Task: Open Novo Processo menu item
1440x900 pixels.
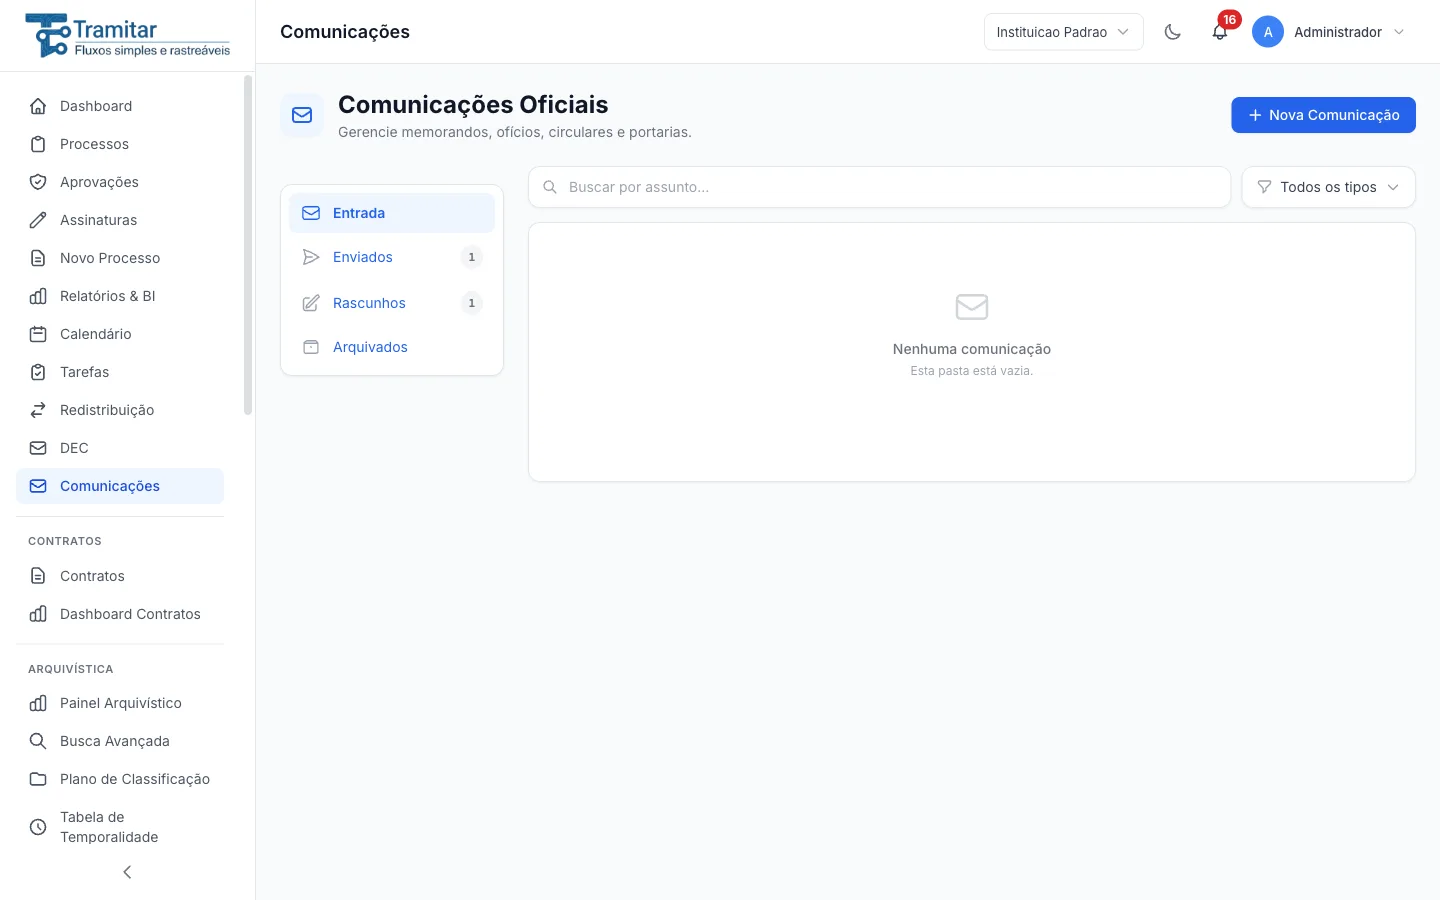Action: (x=120, y=258)
